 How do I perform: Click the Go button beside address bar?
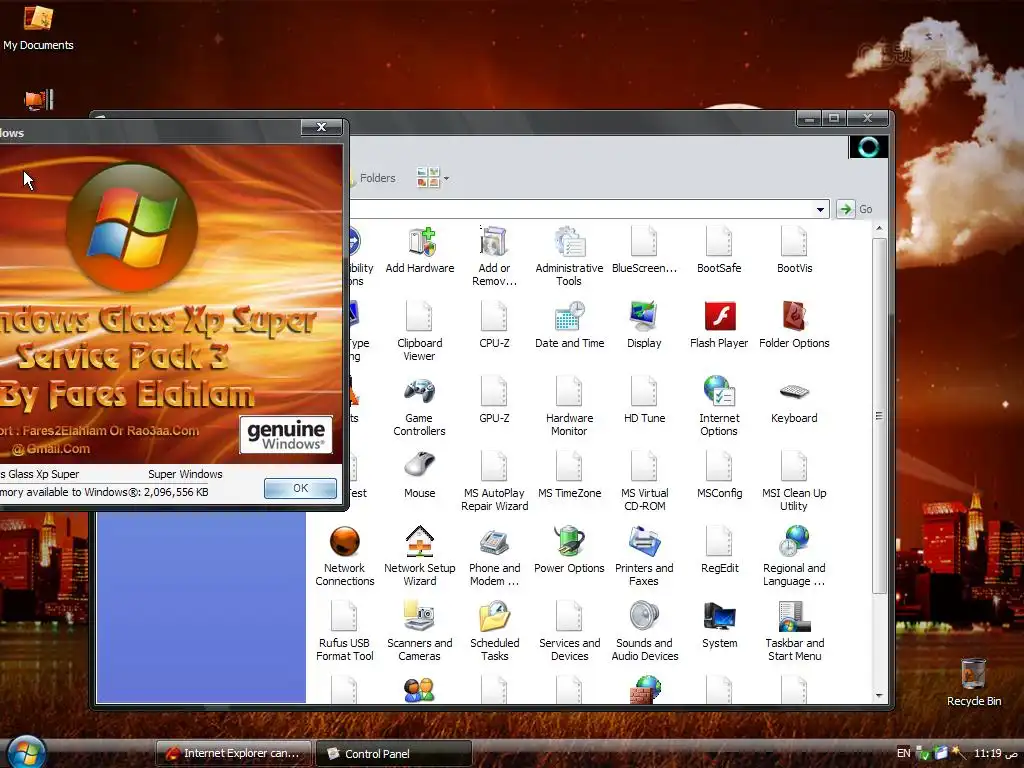pos(856,209)
